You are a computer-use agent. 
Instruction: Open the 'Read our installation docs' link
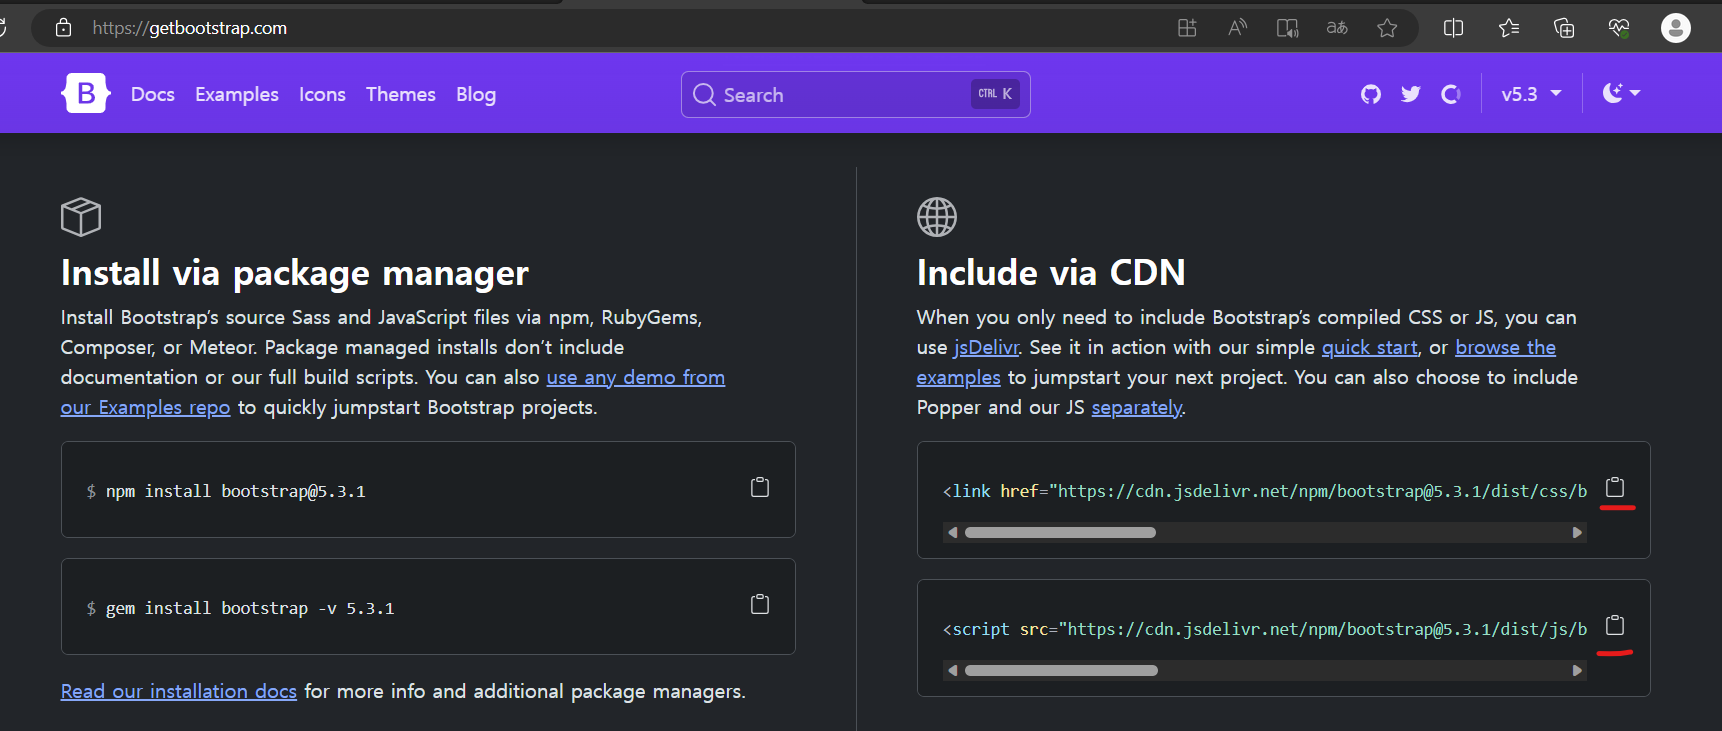coord(179,691)
